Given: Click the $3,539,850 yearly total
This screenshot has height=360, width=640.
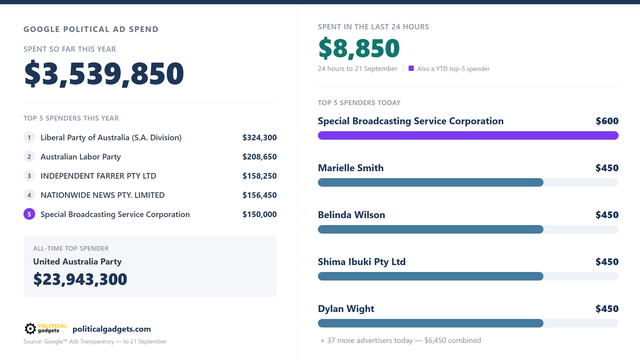Looking at the screenshot, I should tap(104, 74).
